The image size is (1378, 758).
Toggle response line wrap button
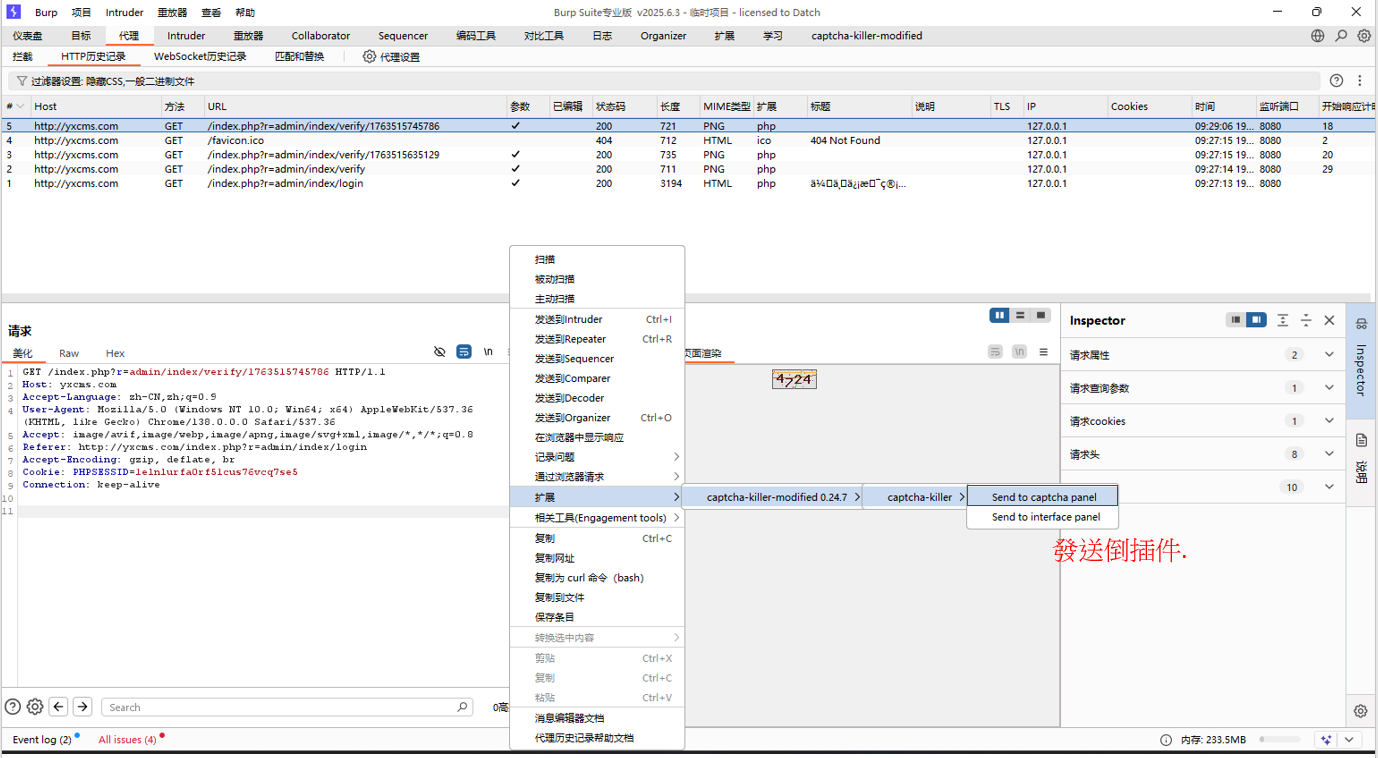(x=995, y=352)
